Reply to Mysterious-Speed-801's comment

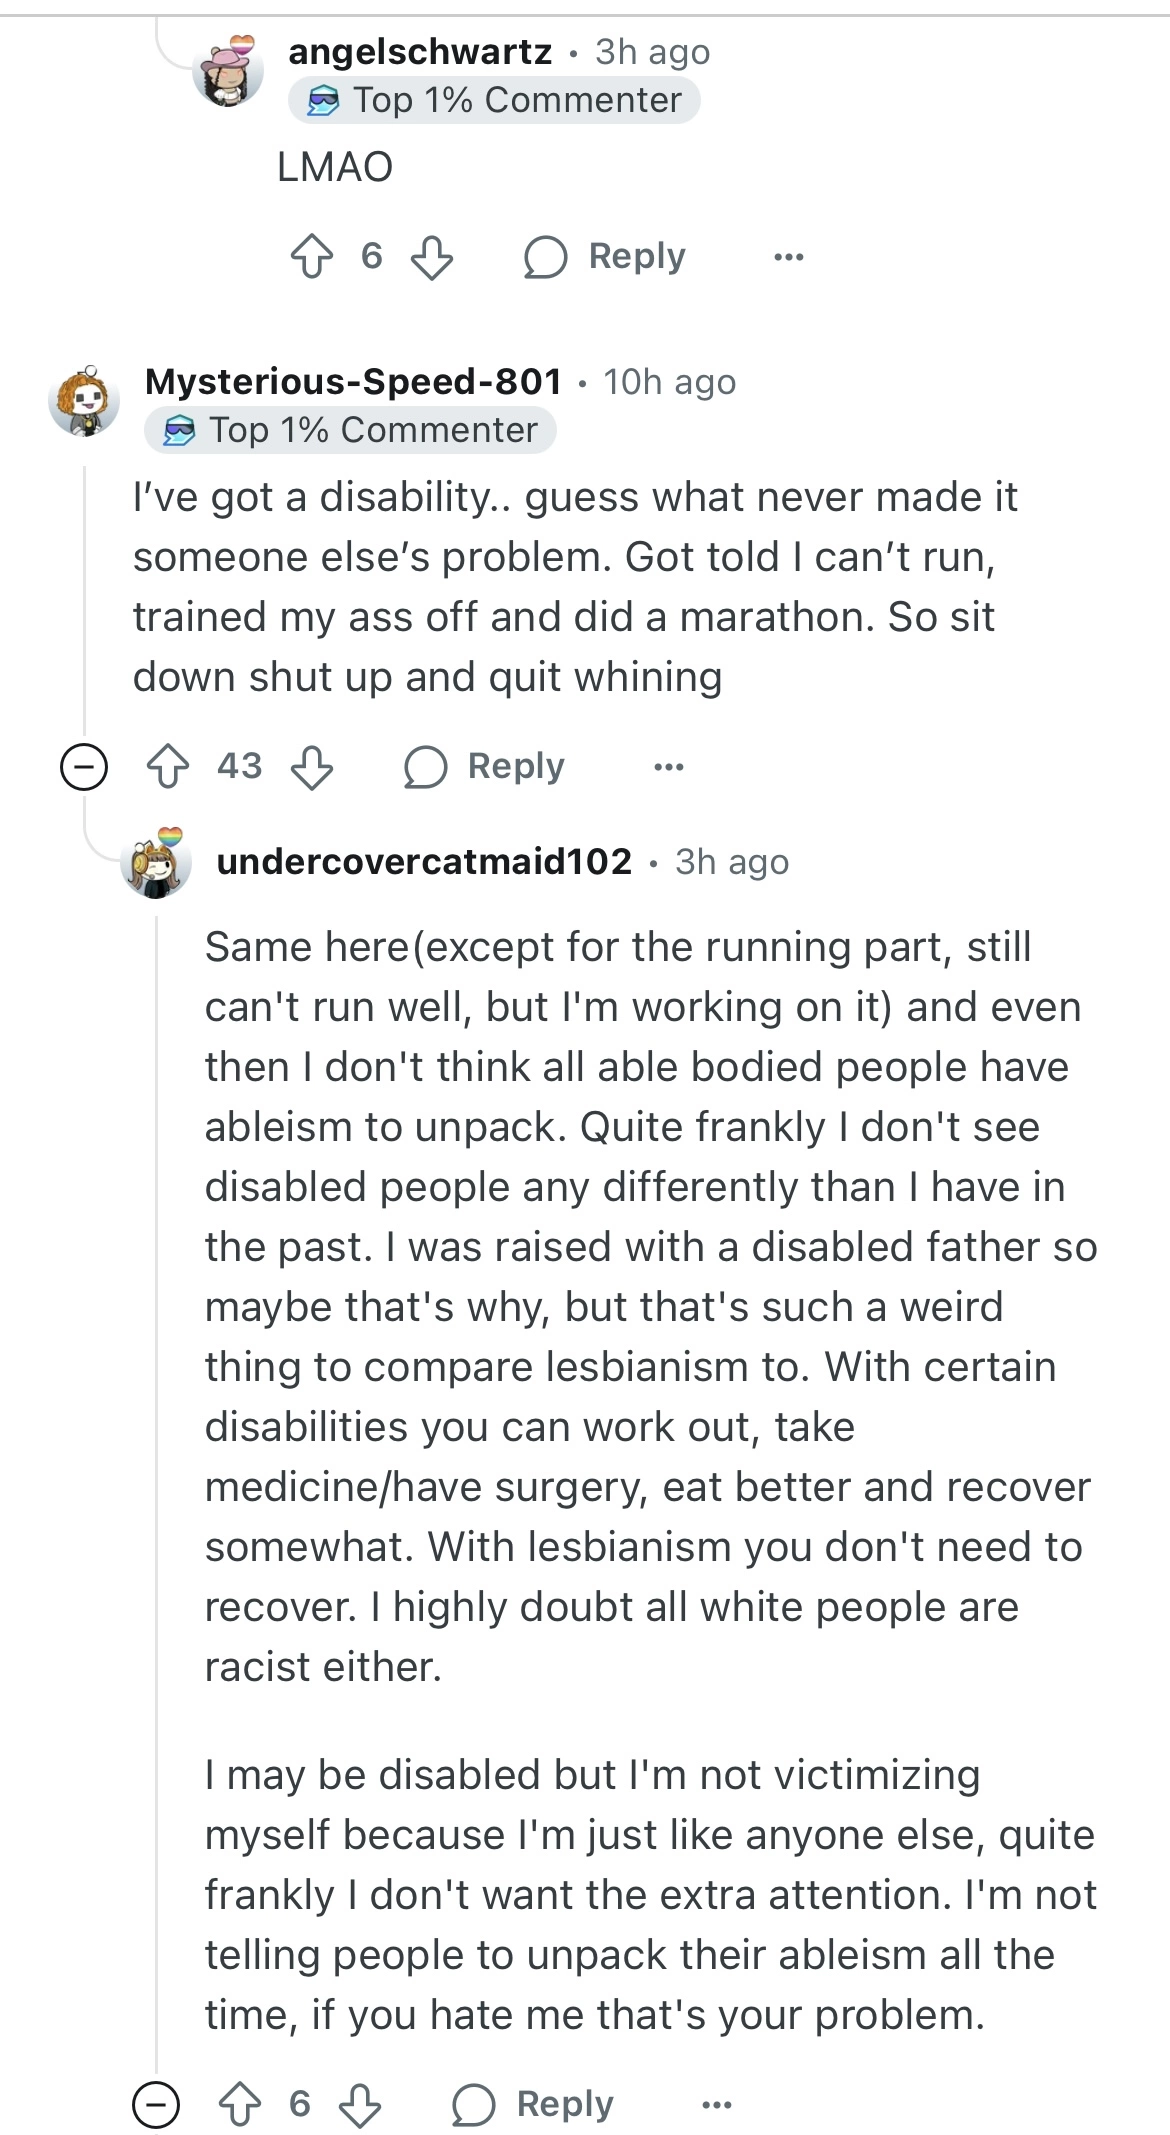[485, 767]
